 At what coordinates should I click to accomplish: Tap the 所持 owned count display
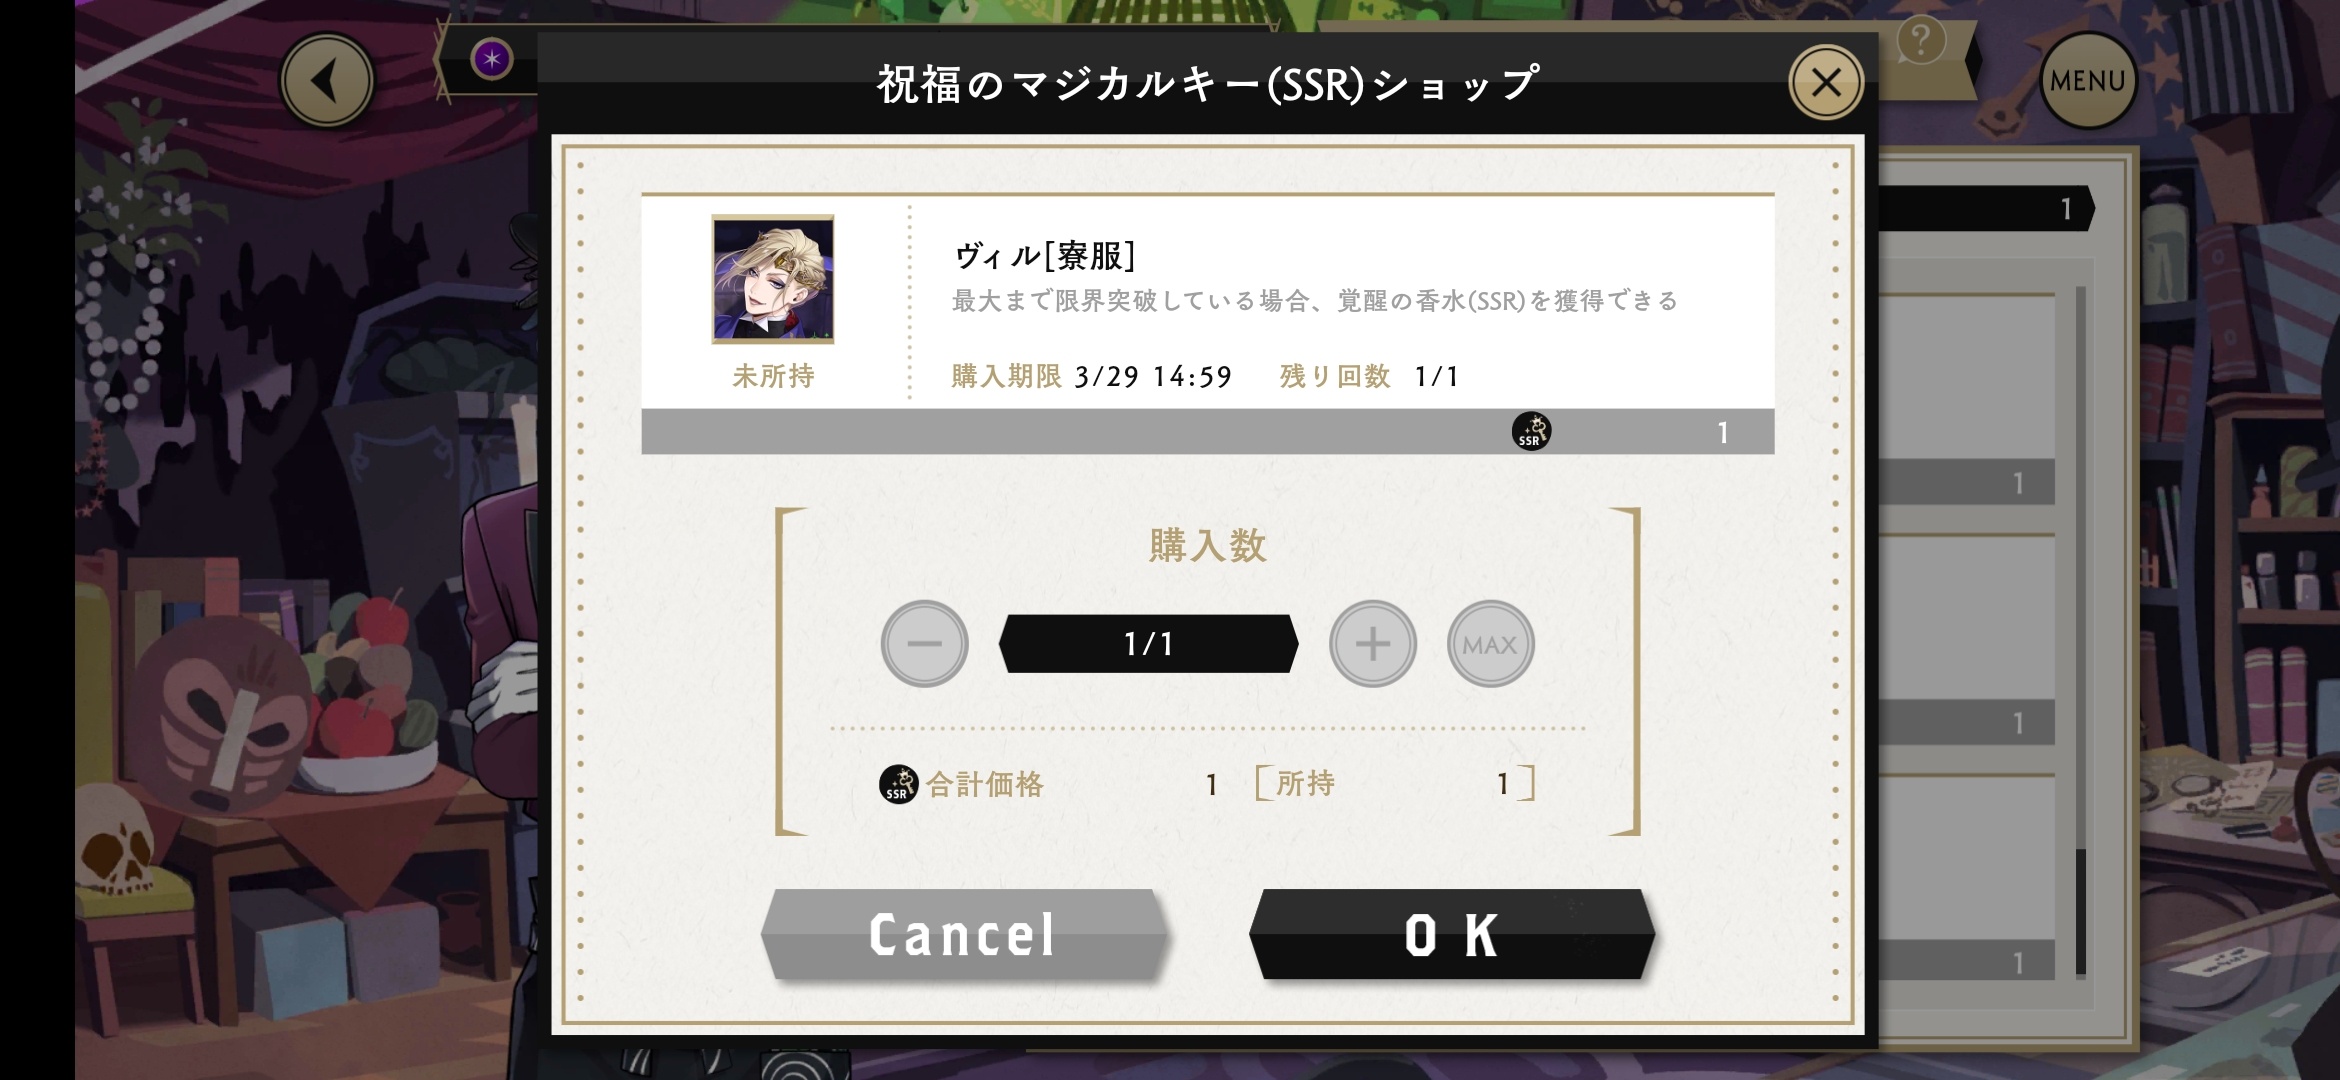point(1395,784)
